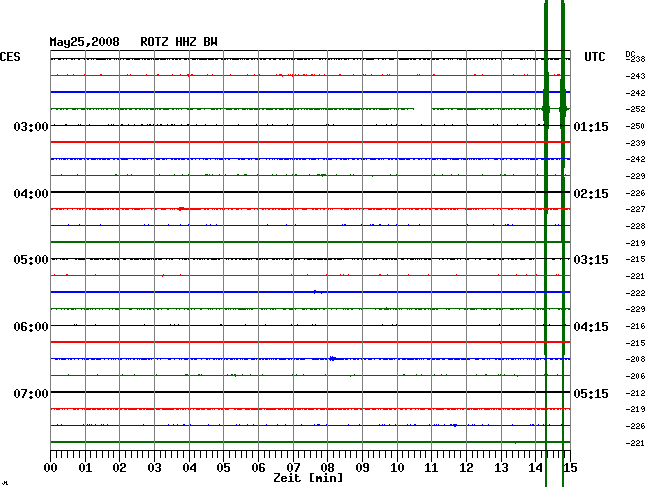Click minute tick label 08

pyautogui.click(x=327, y=468)
